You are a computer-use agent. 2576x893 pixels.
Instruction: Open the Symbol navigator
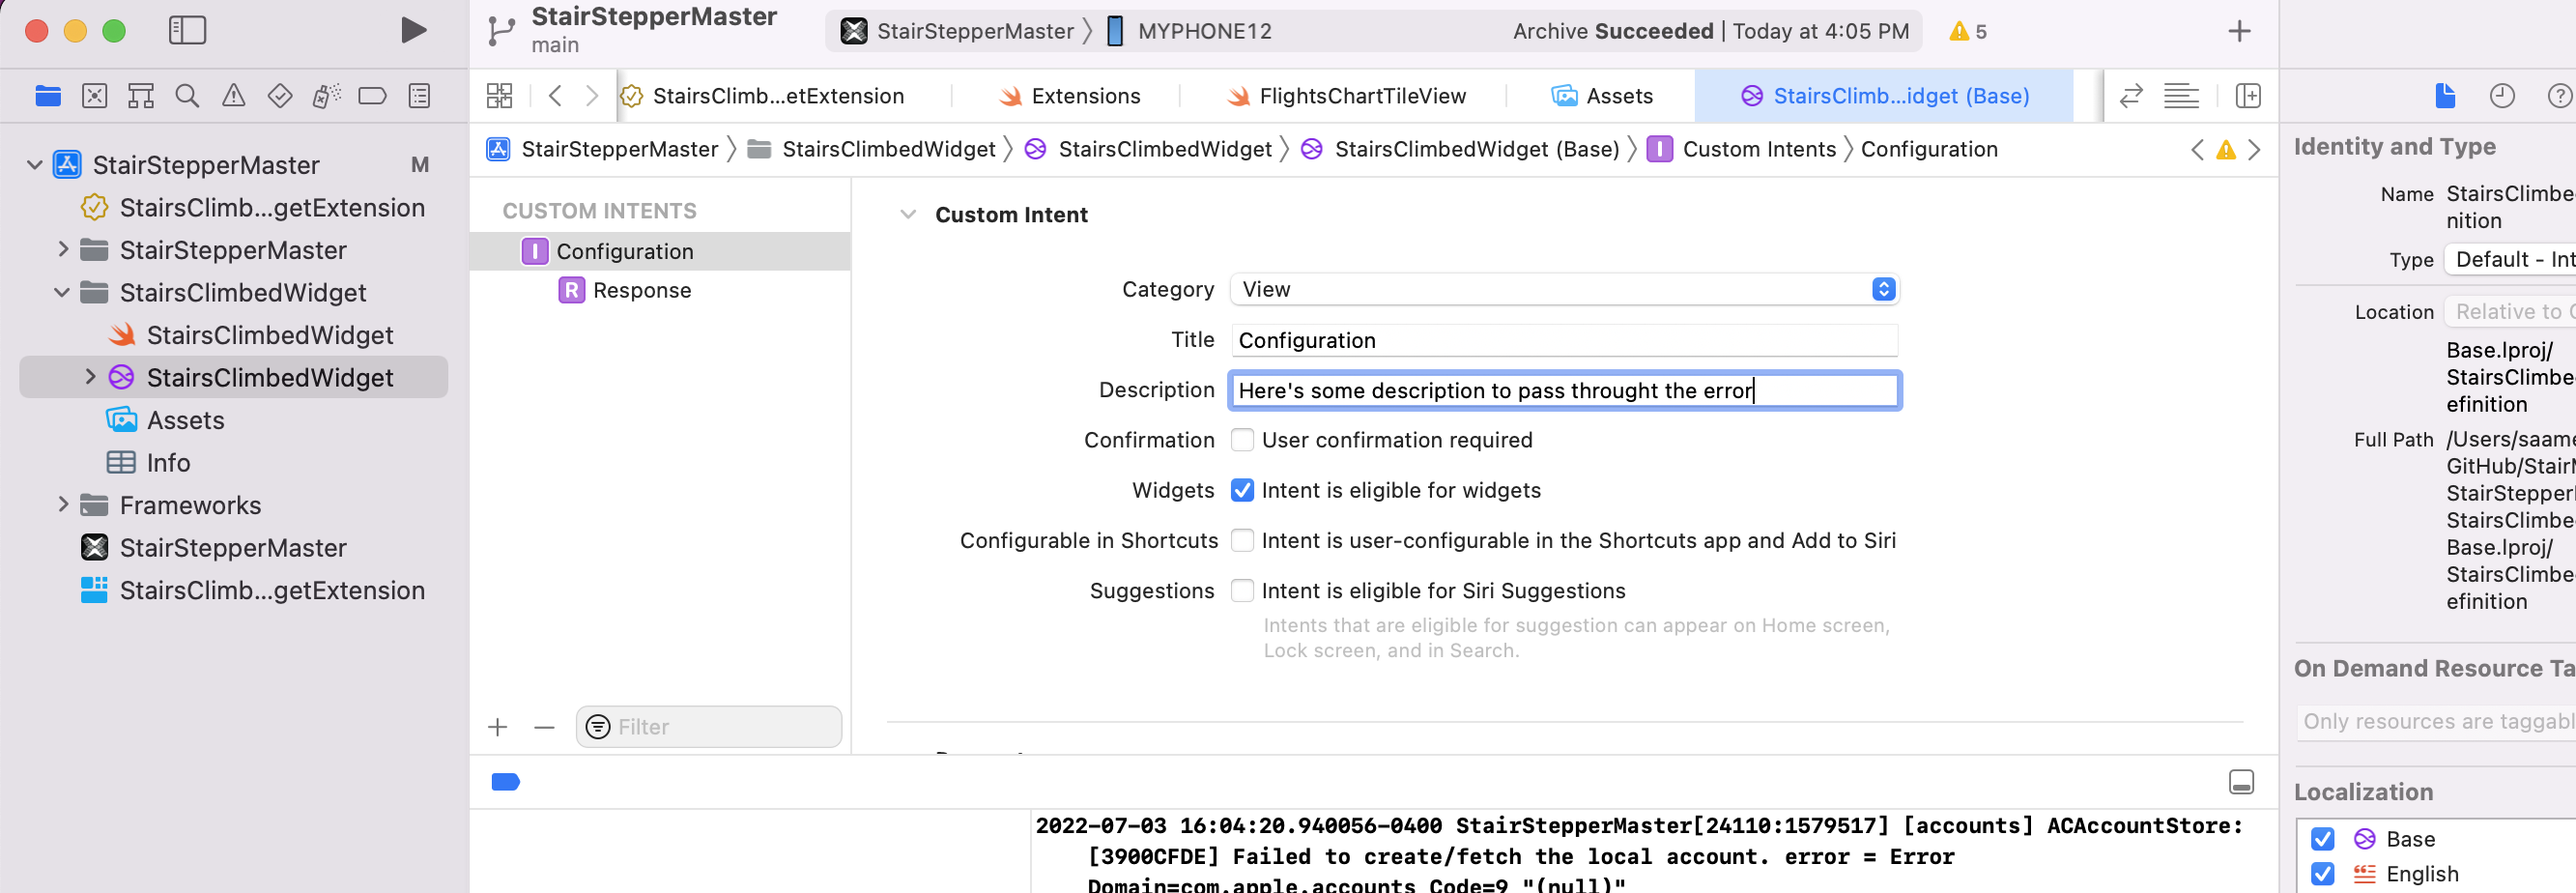click(x=141, y=96)
